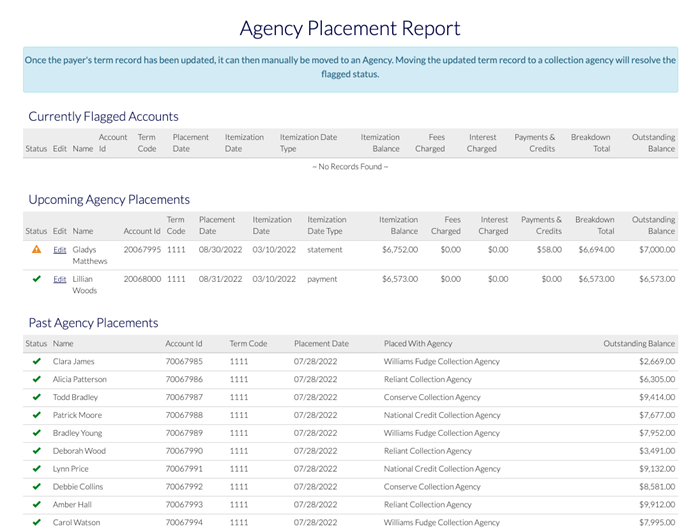Click the green checkmark for Deborah Wood
Image resolution: width=700 pixels, height=531 pixels.
coord(36,451)
